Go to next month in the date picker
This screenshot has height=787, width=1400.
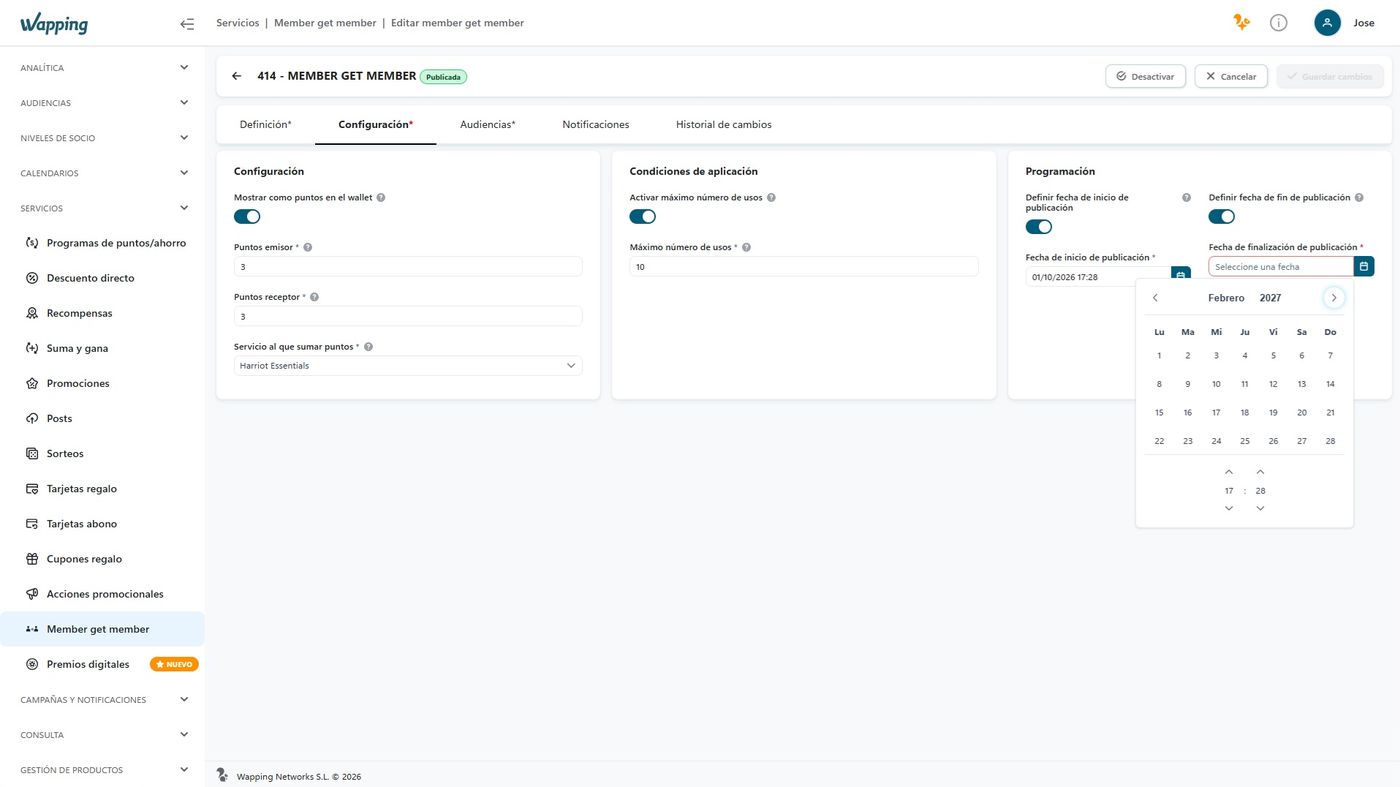1333,298
